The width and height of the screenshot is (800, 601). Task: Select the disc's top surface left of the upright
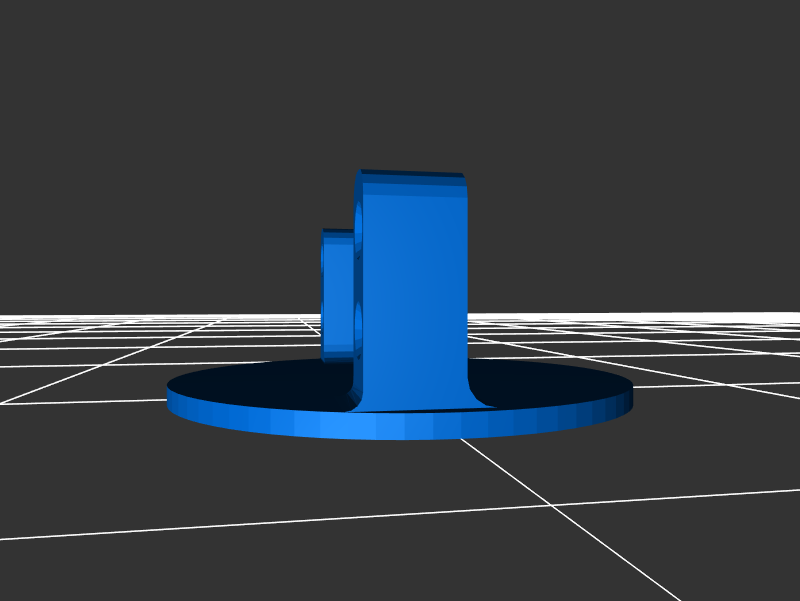[260, 385]
